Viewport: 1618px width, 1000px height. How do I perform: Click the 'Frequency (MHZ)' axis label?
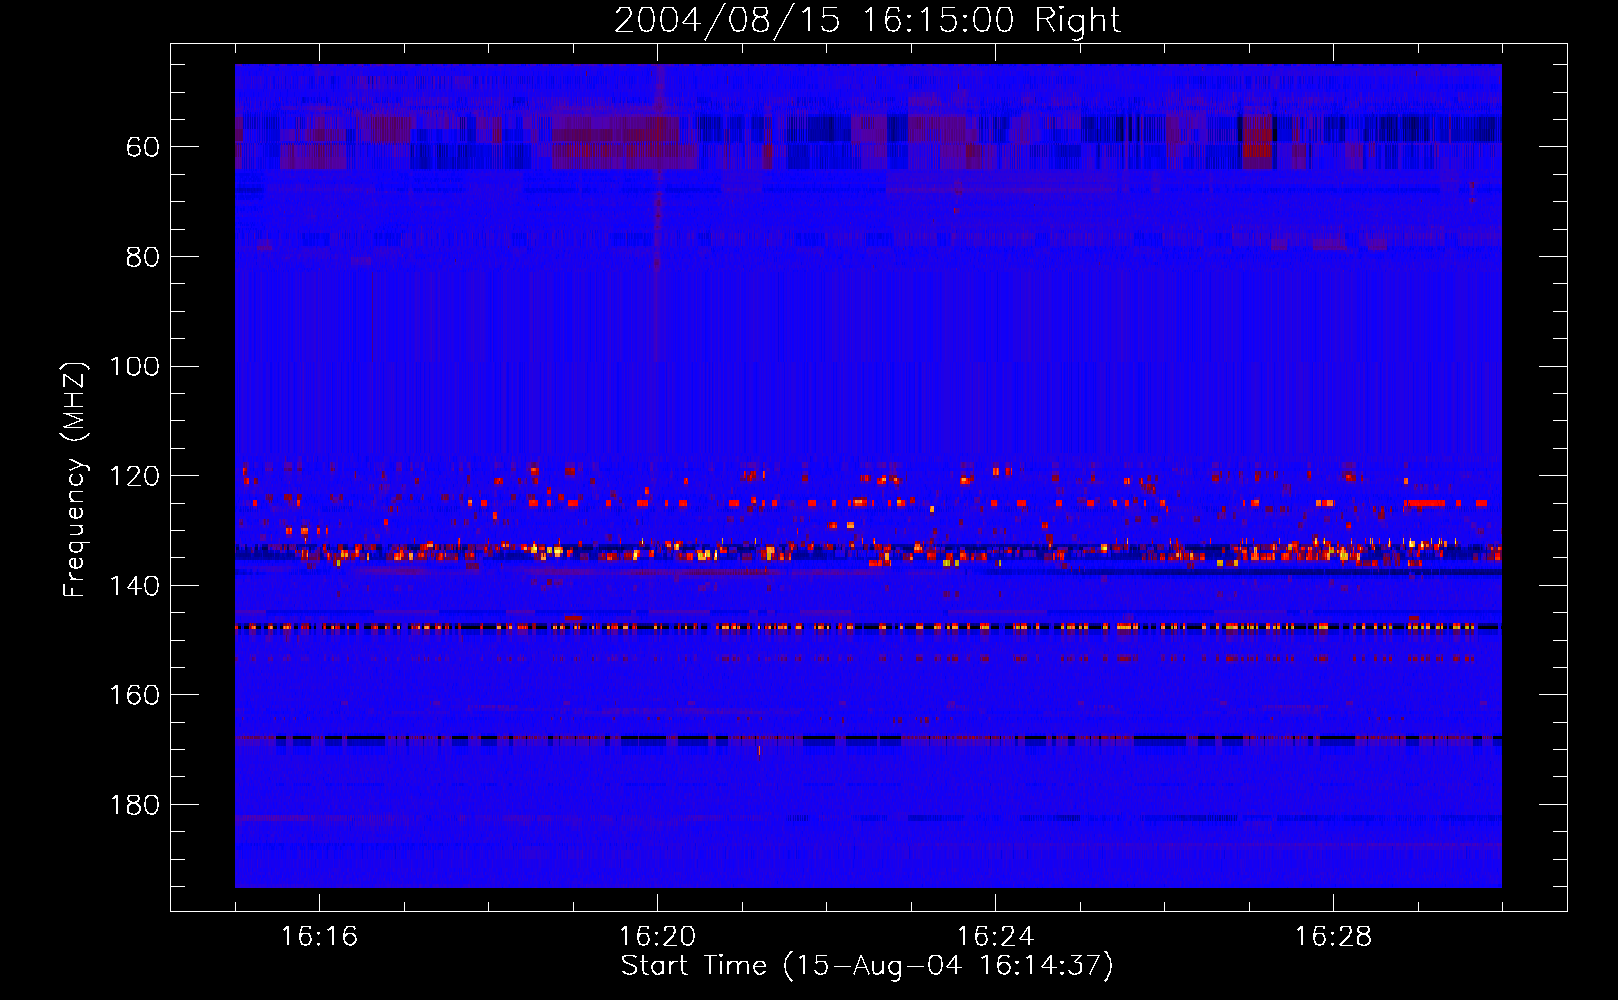tap(75, 478)
